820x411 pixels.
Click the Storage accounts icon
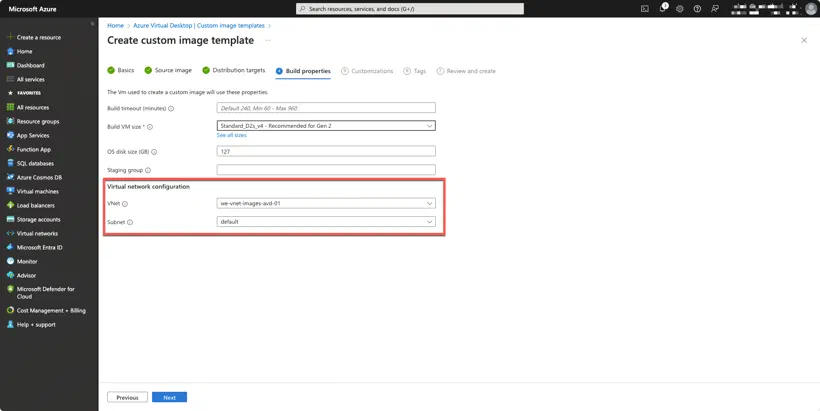pyautogui.click(x=10, y=220)
